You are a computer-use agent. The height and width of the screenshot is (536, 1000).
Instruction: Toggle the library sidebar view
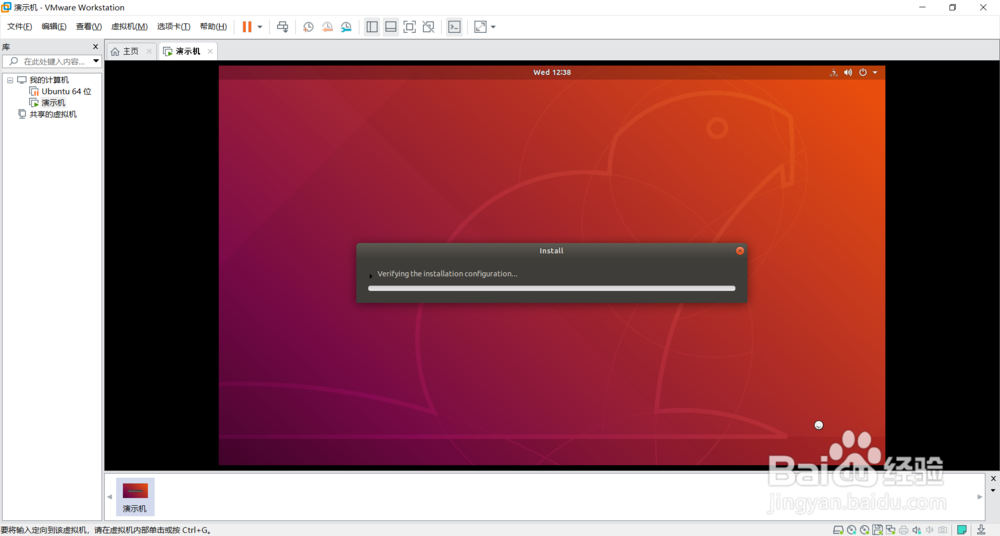[x=372, y=27]
